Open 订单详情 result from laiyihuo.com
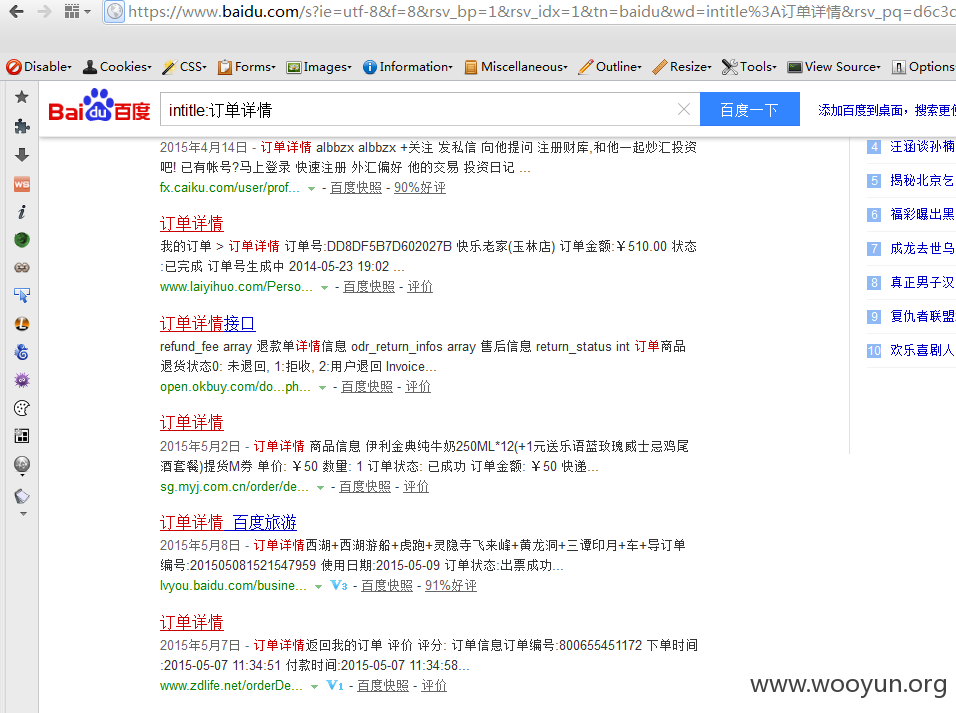The width and height of the screenshot is (956, 713). pyautogui.click(x=191, y=223)
